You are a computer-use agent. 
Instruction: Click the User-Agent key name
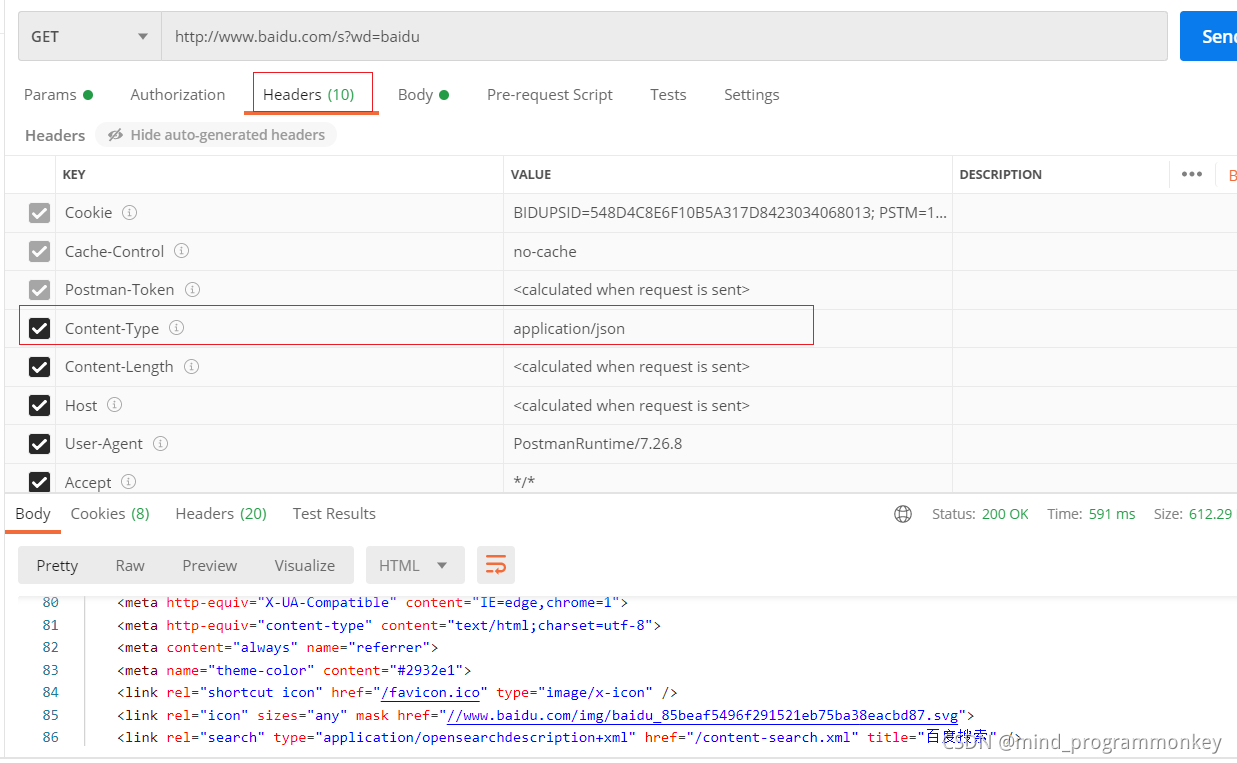click(x=104, y=443)
